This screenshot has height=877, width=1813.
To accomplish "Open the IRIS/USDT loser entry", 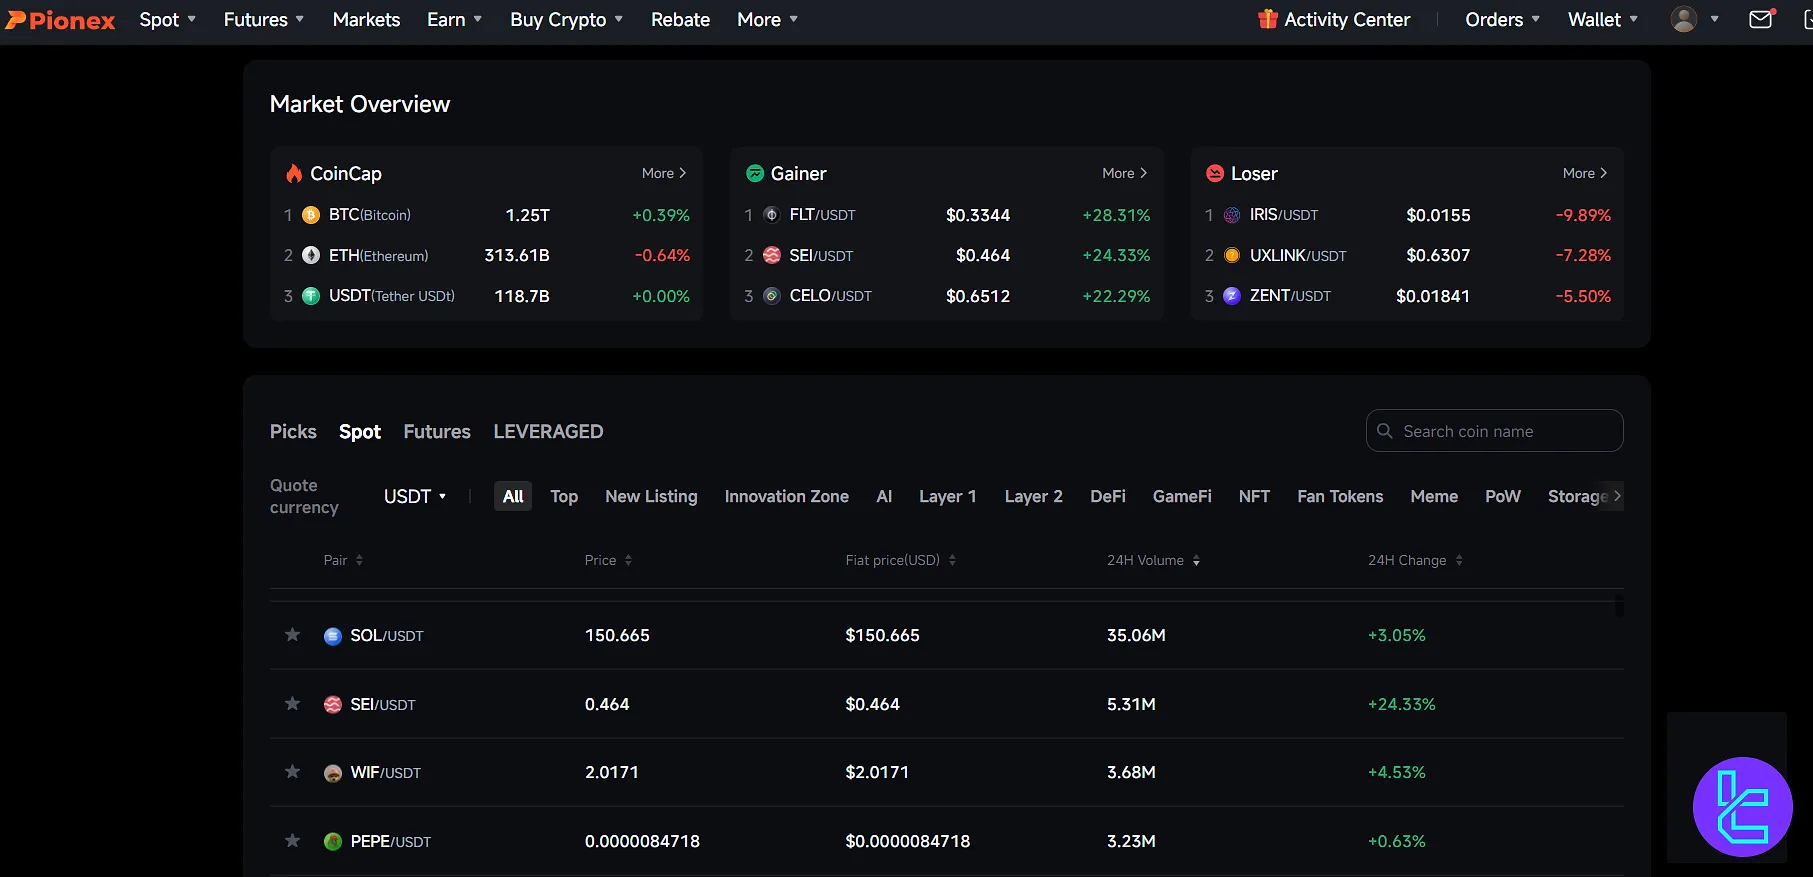I will 1407,215.
